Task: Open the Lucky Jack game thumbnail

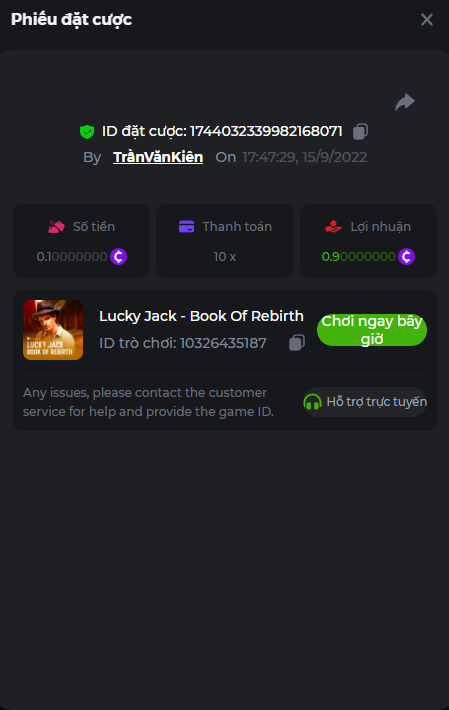Action: (x=53, y=330)
